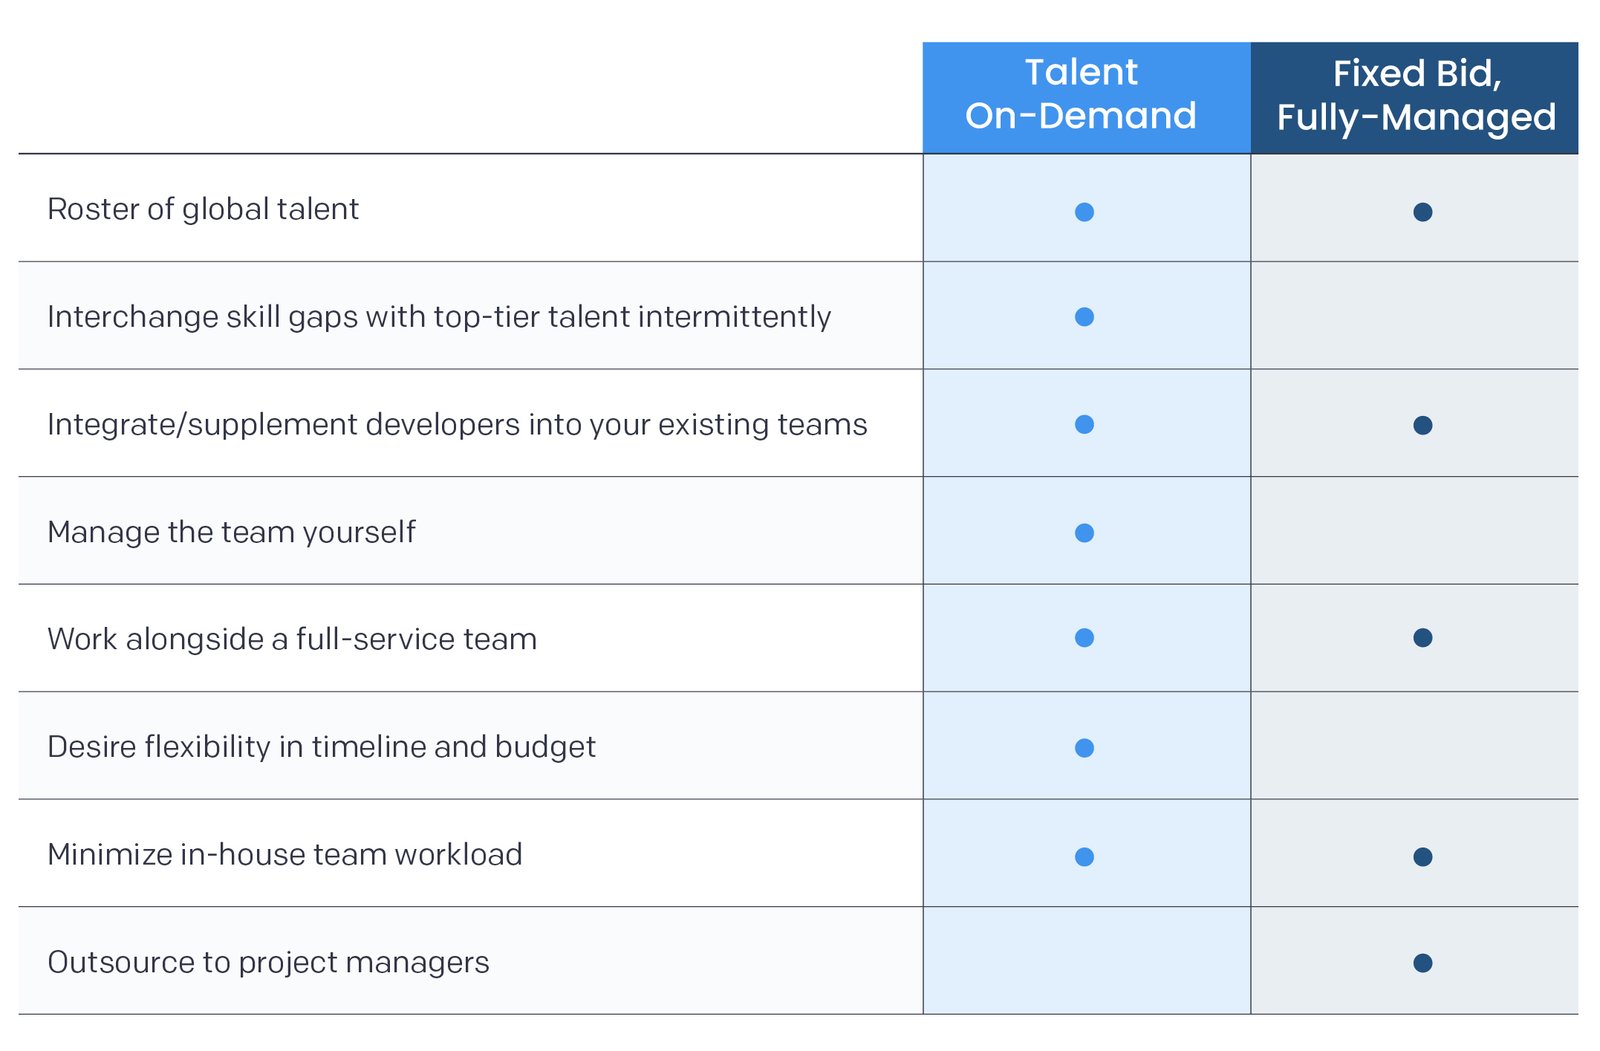Select the Work alongside a full-service team text
The height and width of the screenshot is (1051, 1600).
coord(292,639)
